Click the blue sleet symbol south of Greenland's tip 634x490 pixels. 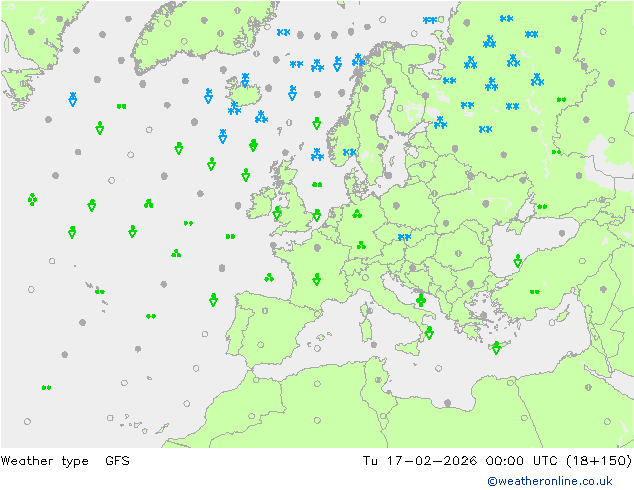click(73, 99)
